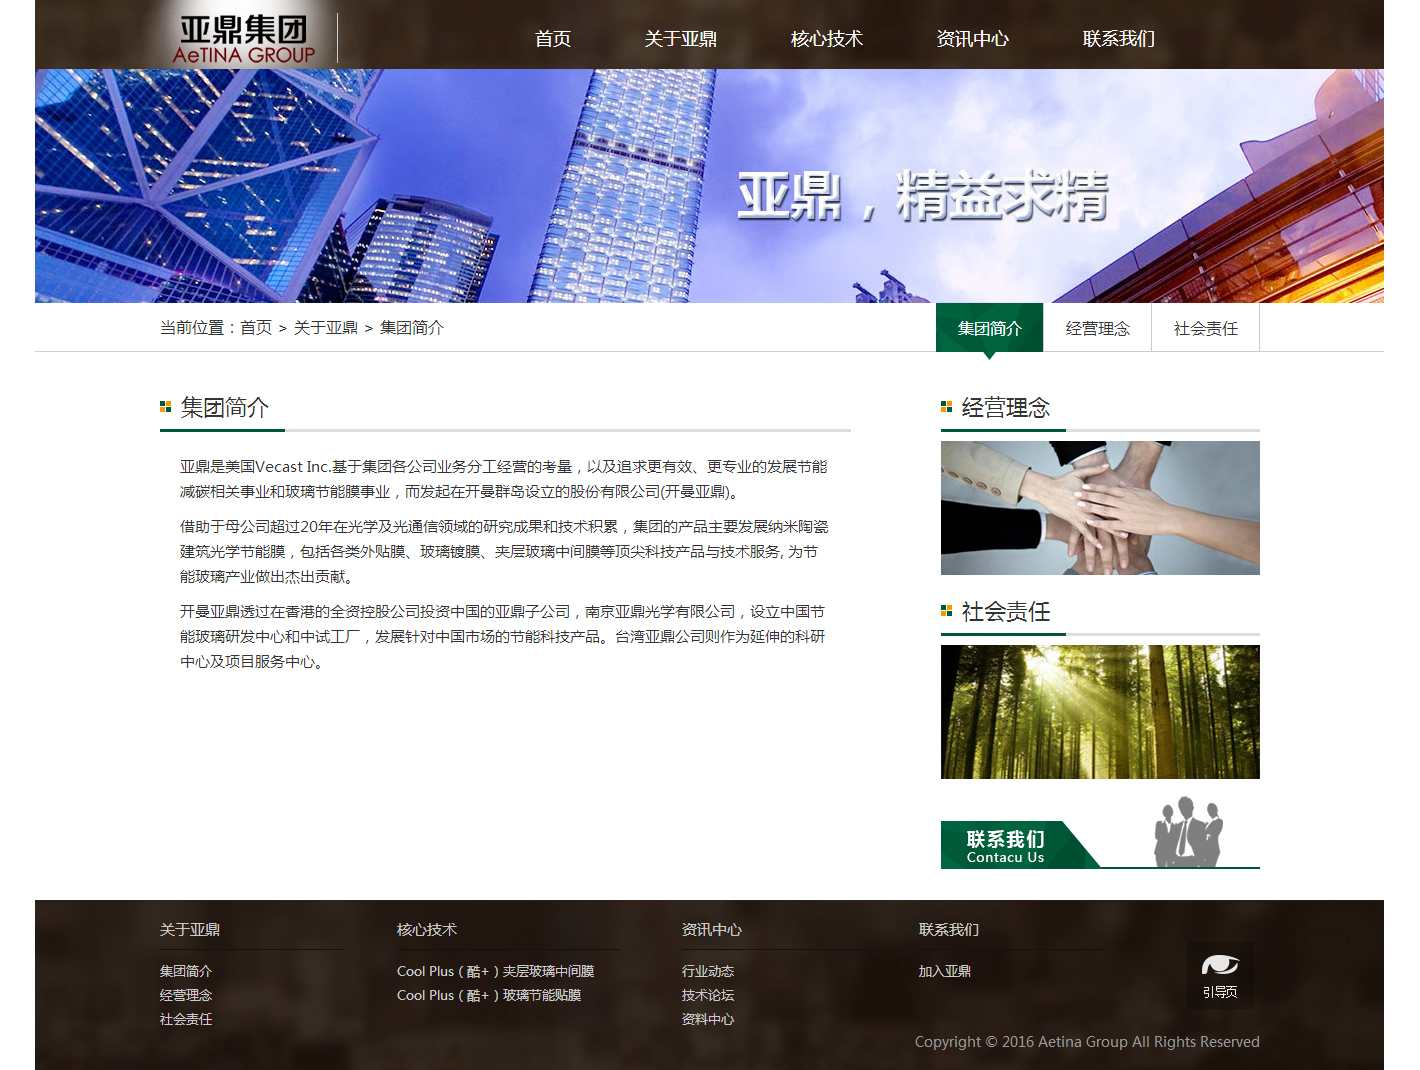Click 首页 in the breadcrumb trail
The height and width of the screenshot is (1070, 1420).
coord(256,328)
